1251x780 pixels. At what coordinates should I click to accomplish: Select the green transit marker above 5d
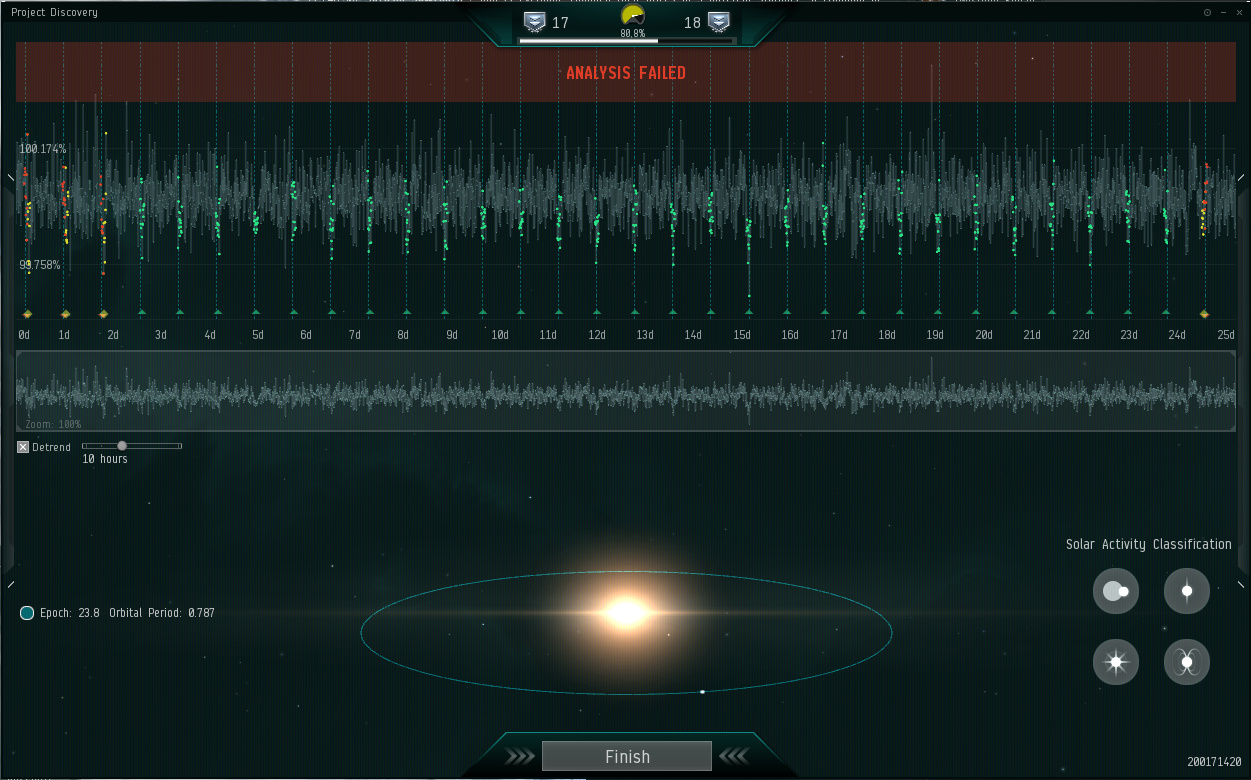coord(255,313)
